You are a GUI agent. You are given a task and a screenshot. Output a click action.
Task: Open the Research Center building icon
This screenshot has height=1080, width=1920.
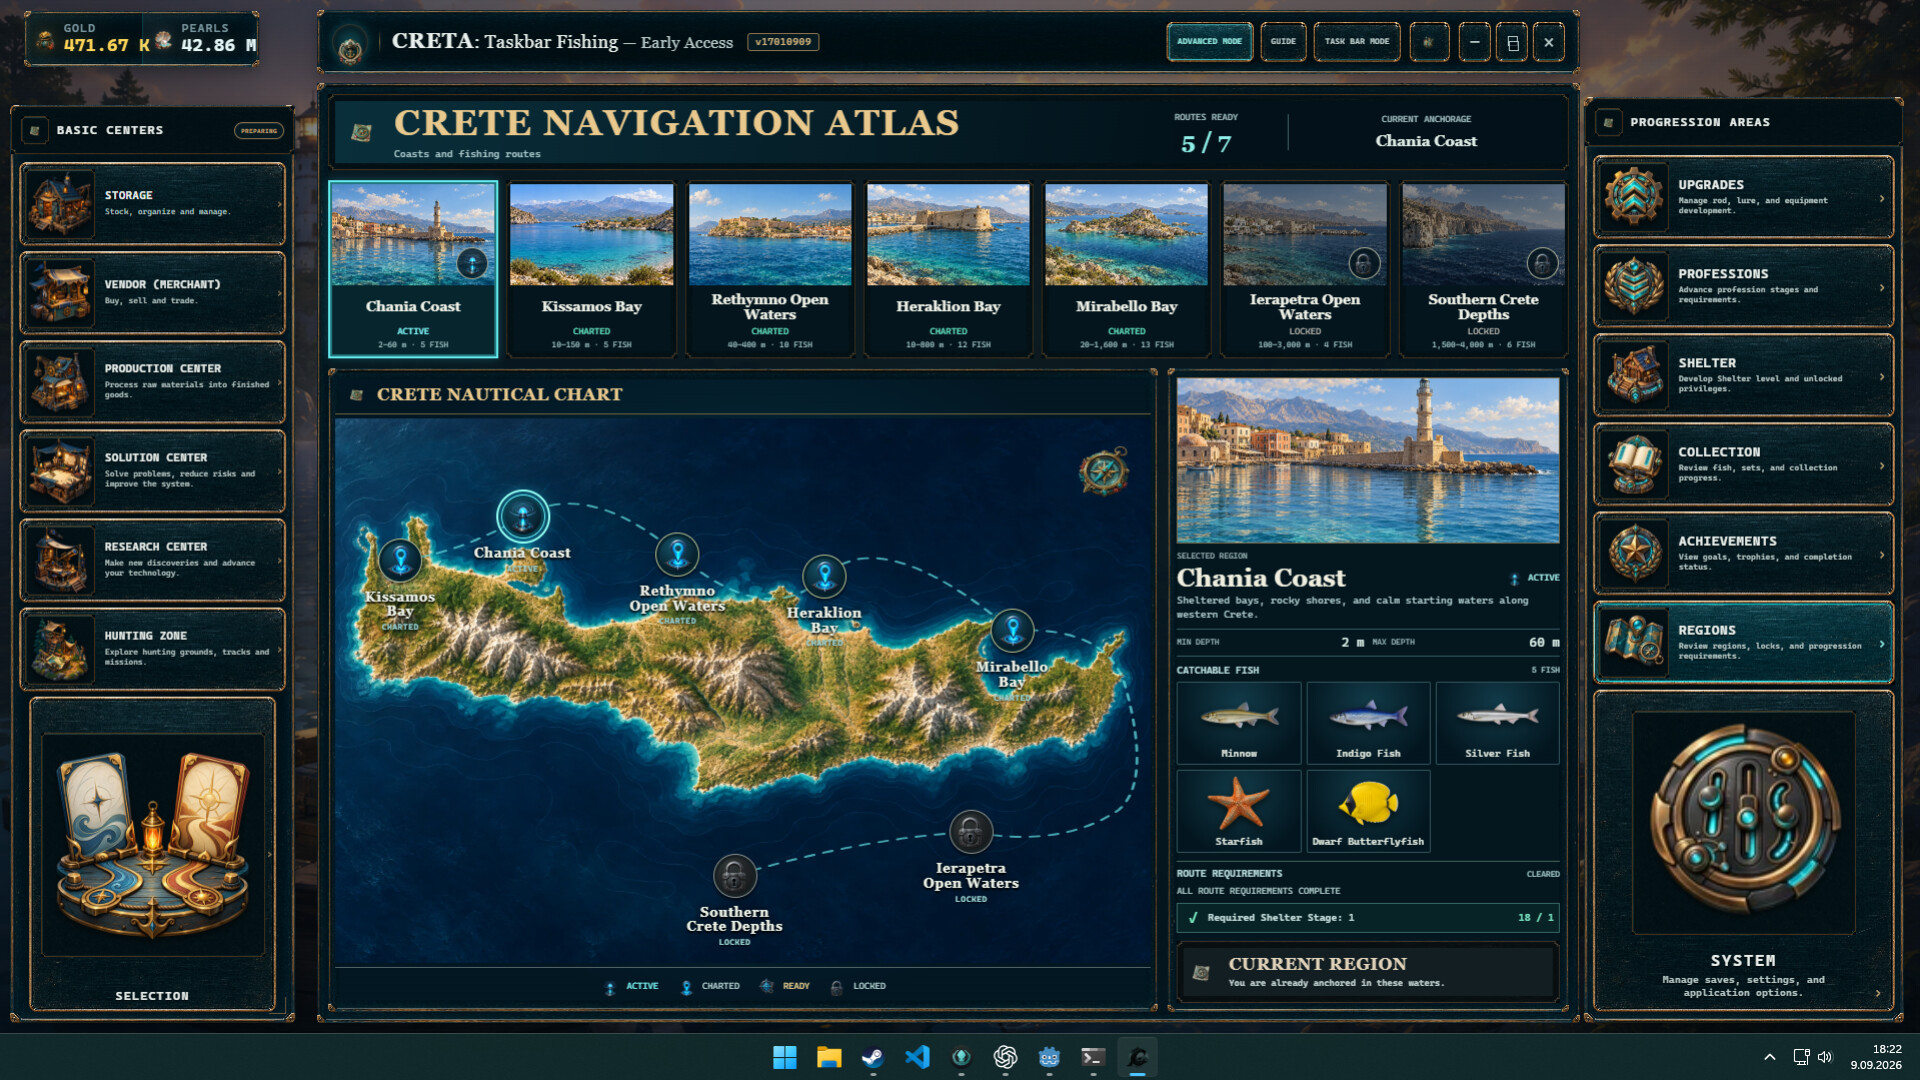61,559
